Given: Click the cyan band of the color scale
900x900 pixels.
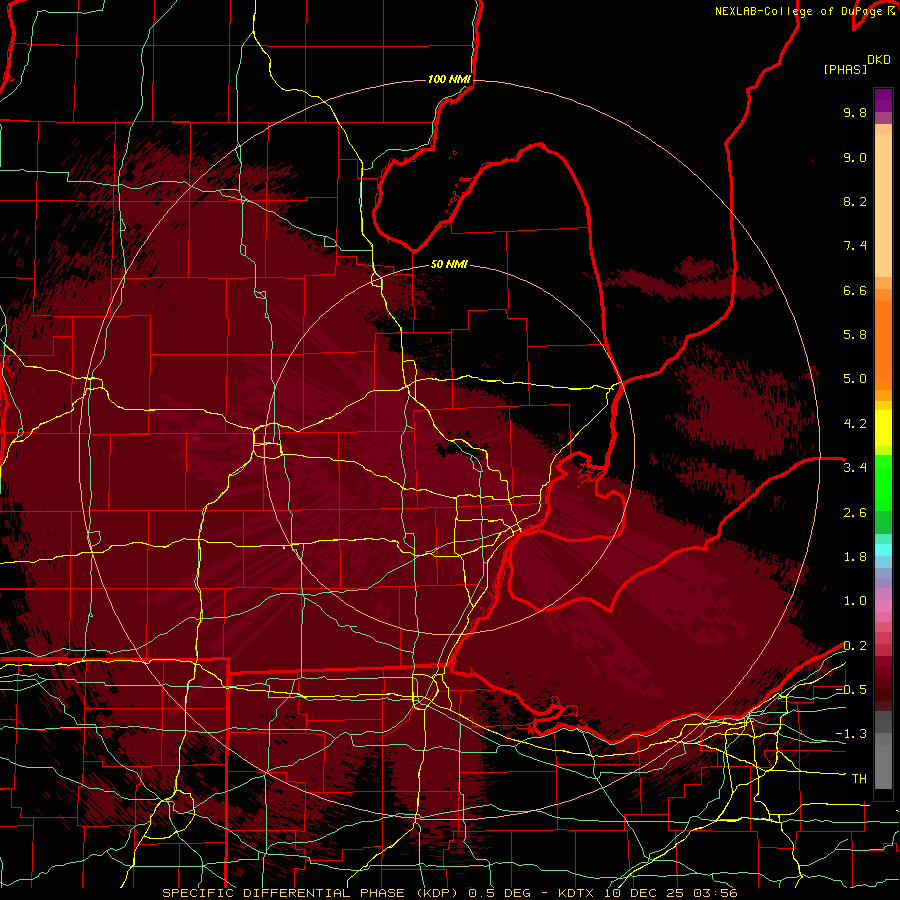Looking at the screenshot, I should (883, 550).
